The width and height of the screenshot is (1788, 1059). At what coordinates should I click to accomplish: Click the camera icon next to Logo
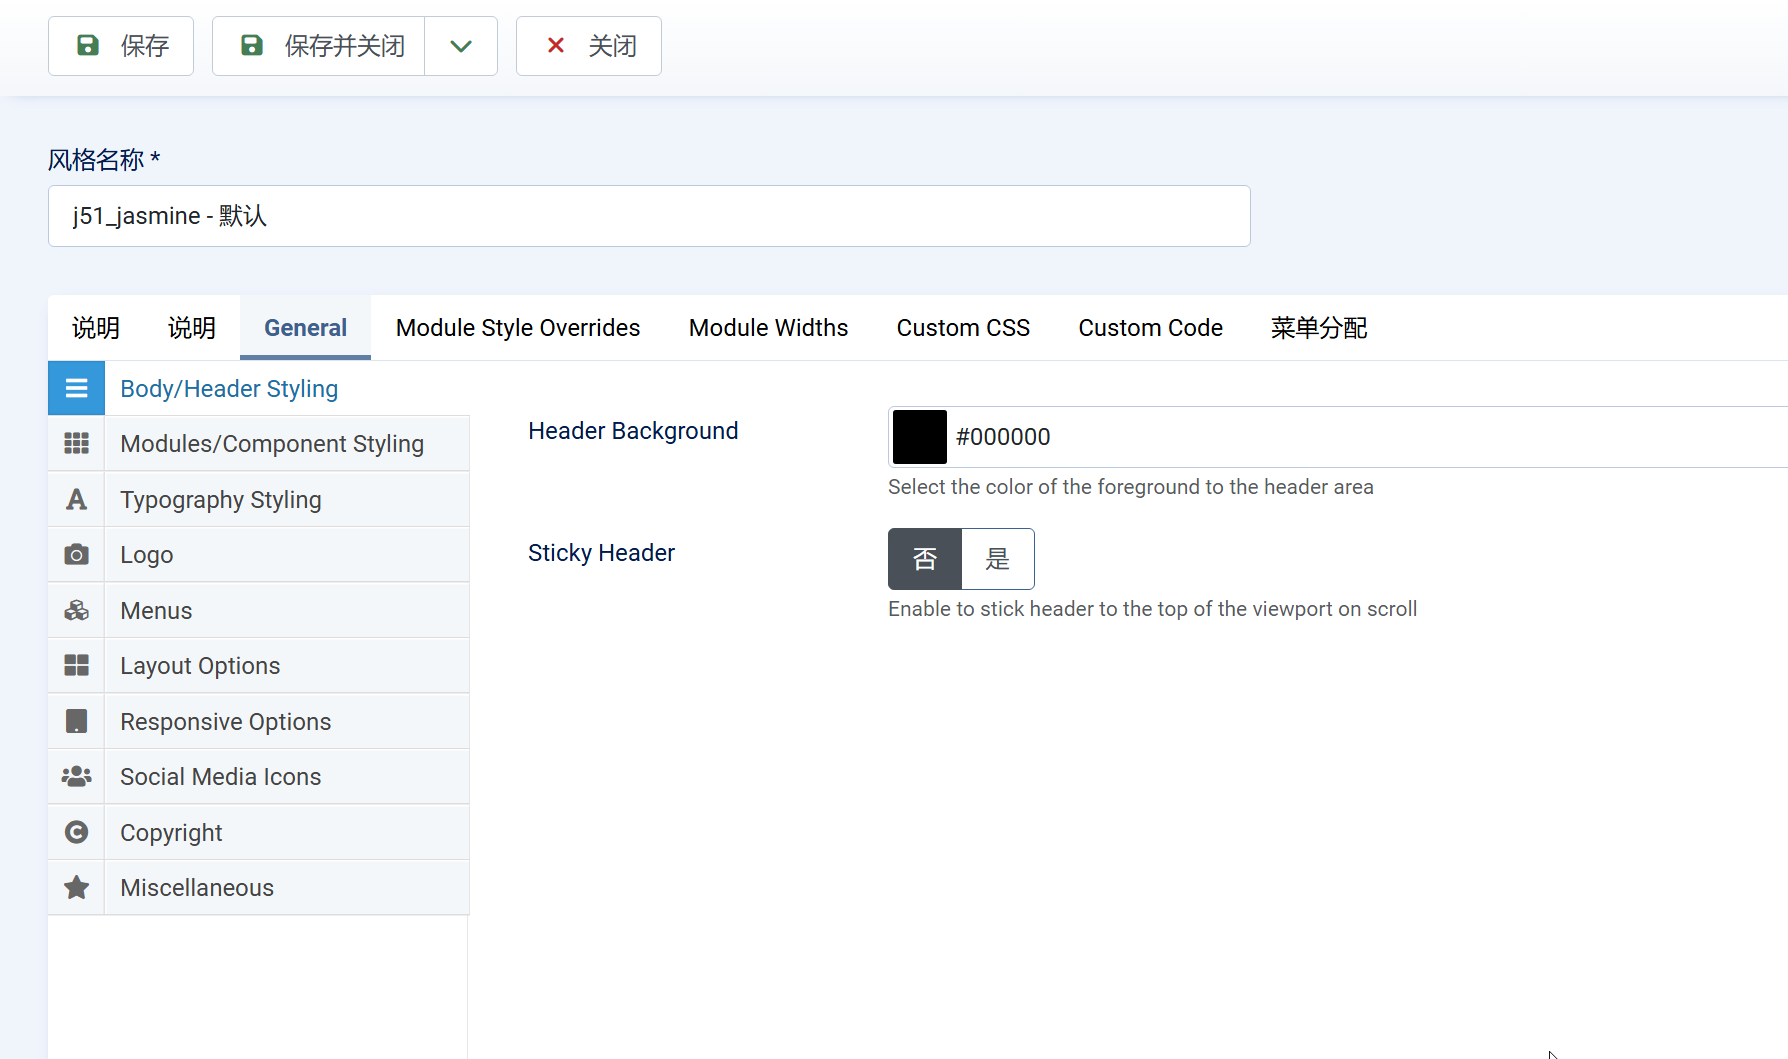point(76,555)
